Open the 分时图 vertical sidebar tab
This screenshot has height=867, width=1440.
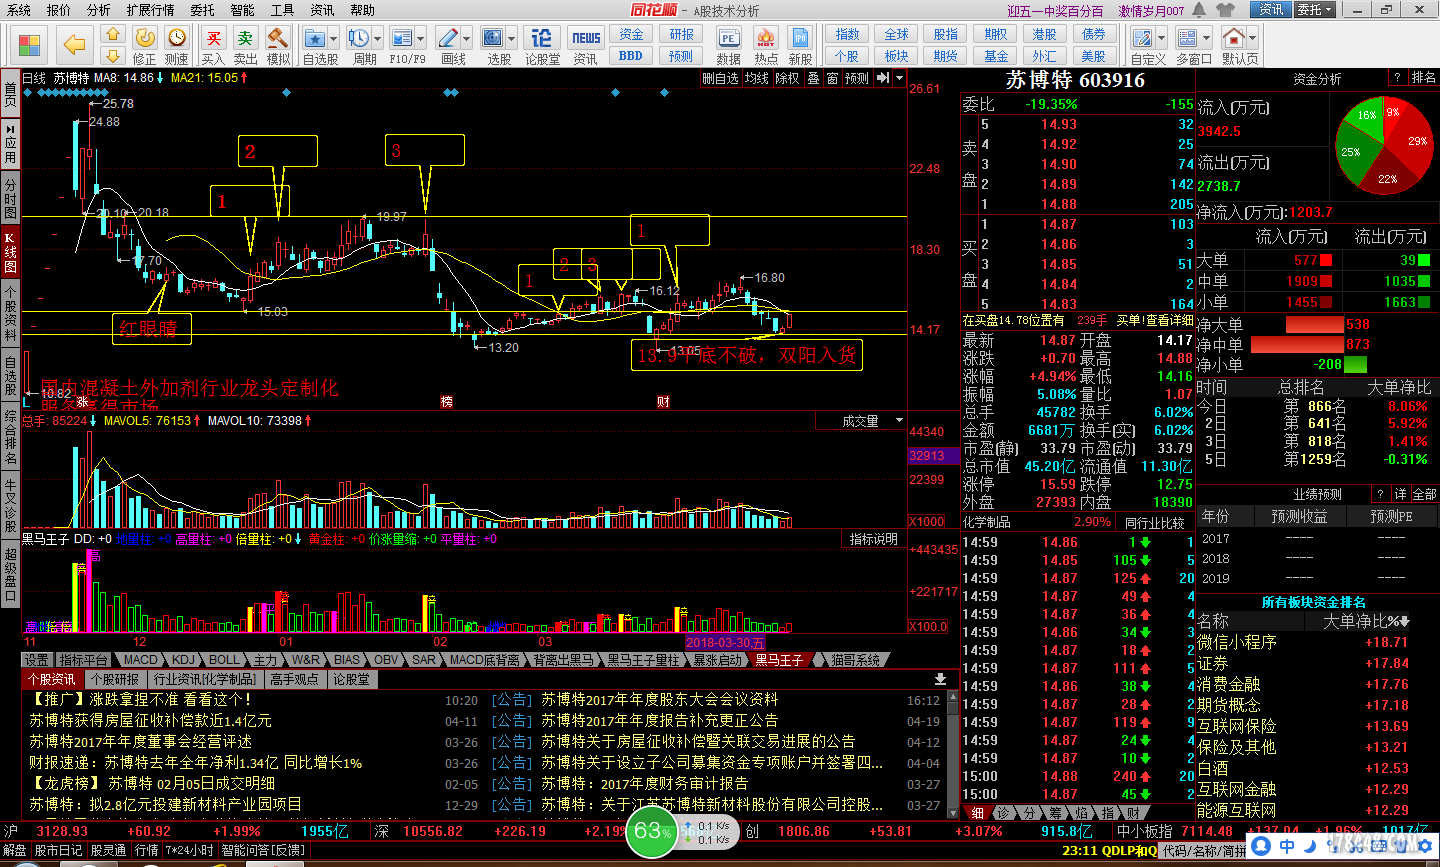(10, 199)
